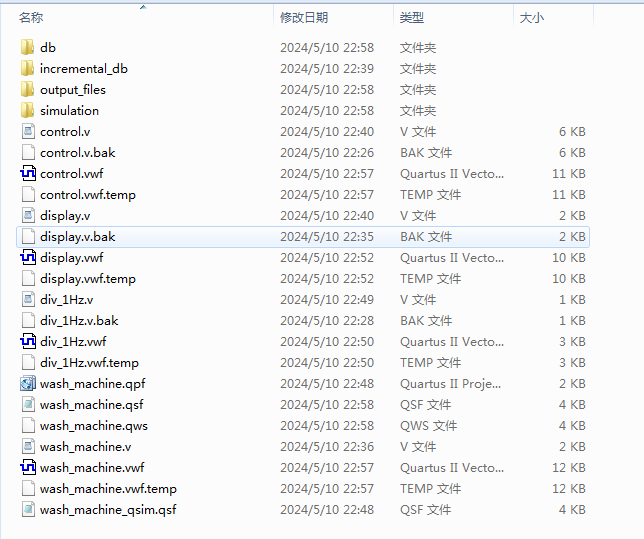Click the incremental_db folder icon
Screen dimensions: 644x539
point(28,69)
